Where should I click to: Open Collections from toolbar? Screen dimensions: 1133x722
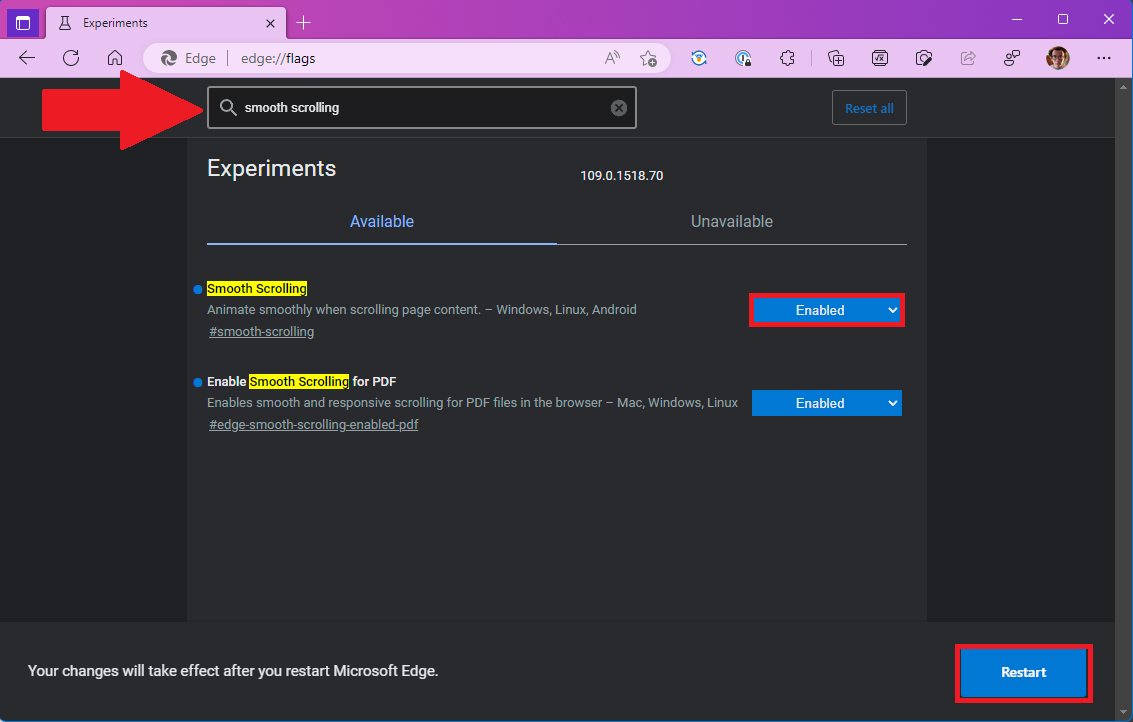tap(836, 59)
